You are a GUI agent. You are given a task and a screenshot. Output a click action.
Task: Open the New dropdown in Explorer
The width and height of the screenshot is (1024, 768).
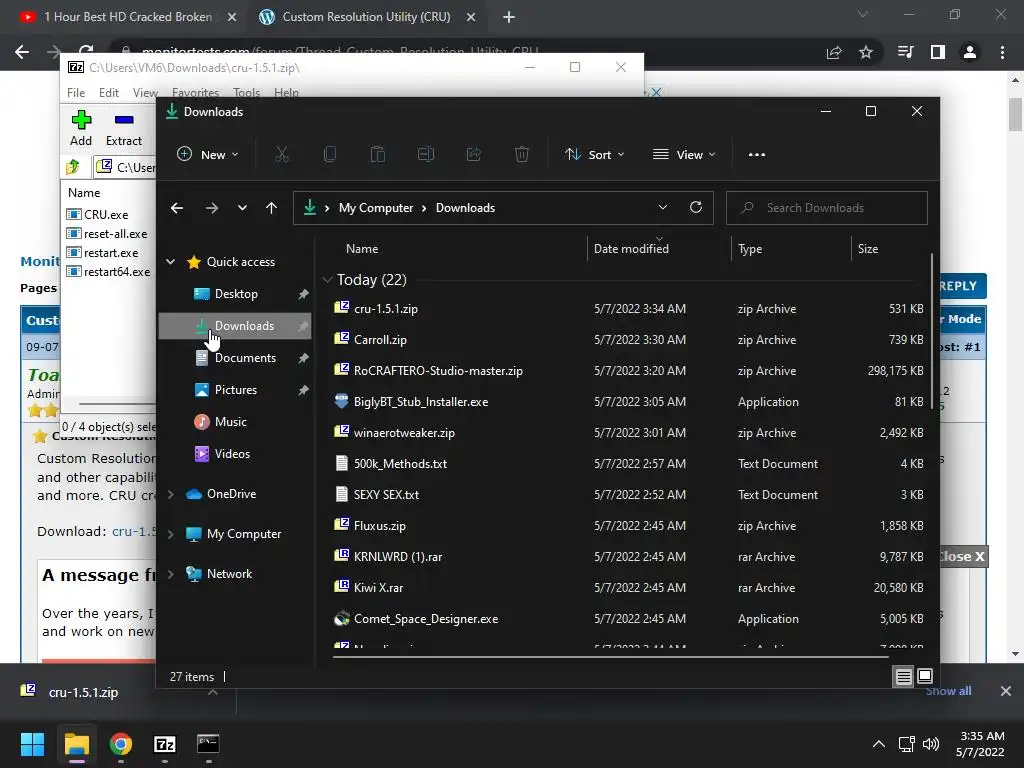click(208, 155)
